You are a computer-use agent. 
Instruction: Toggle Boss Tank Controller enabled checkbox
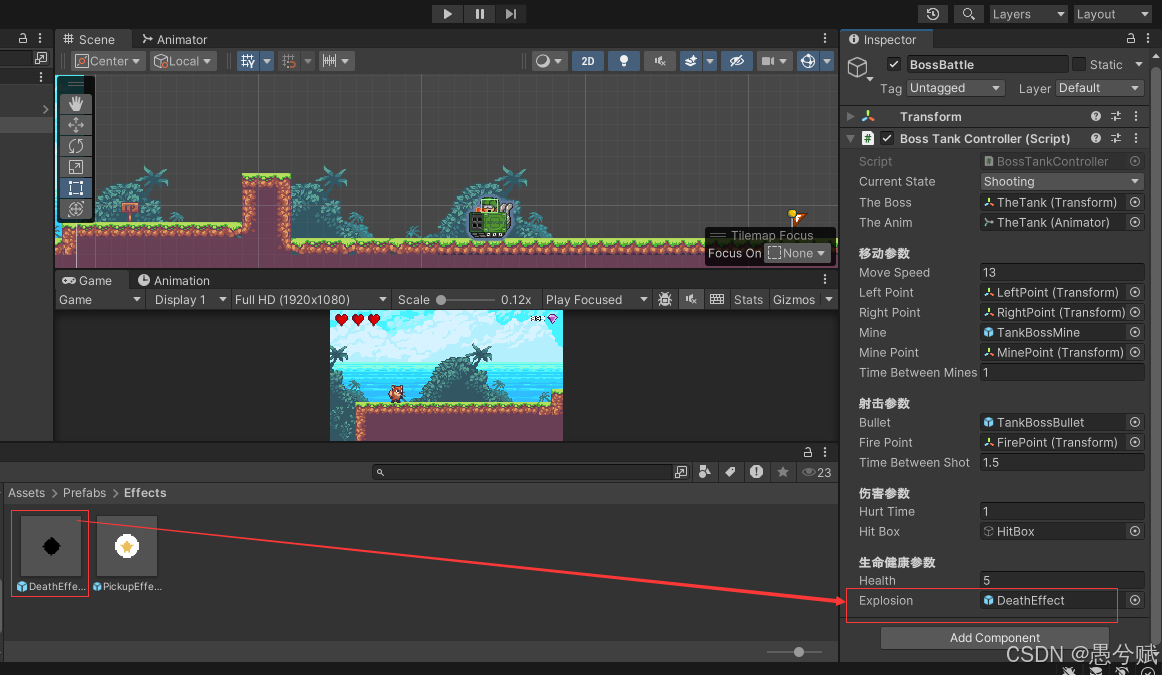pyautogui.click(x=887, y=139)
